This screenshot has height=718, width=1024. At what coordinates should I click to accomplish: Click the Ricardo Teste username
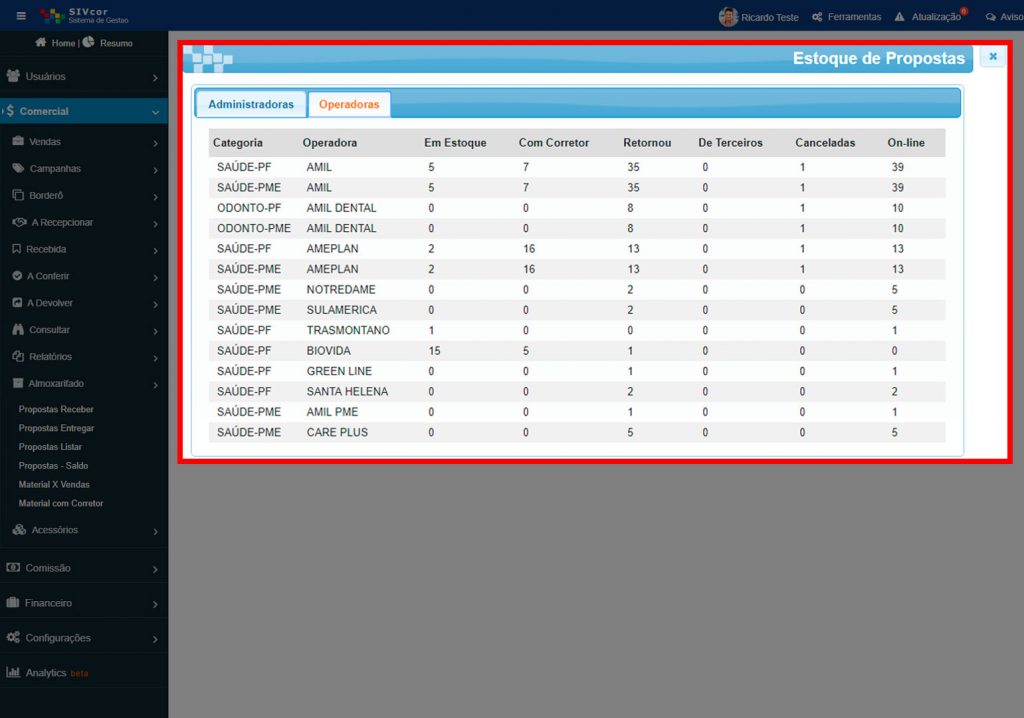pos(770,18)
